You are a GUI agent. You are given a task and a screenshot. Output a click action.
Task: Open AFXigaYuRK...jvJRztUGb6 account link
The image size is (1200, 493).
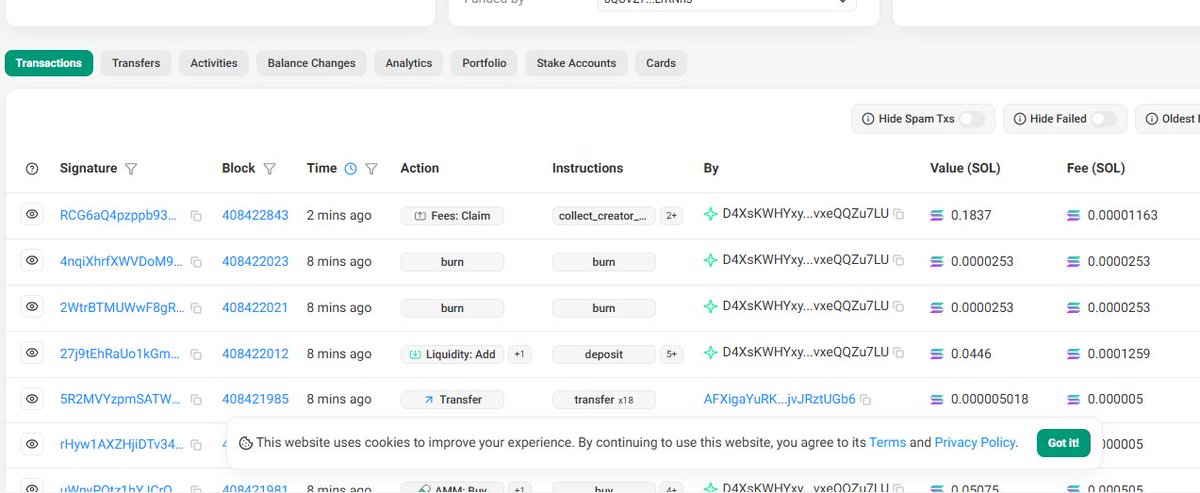click(780, 399)
